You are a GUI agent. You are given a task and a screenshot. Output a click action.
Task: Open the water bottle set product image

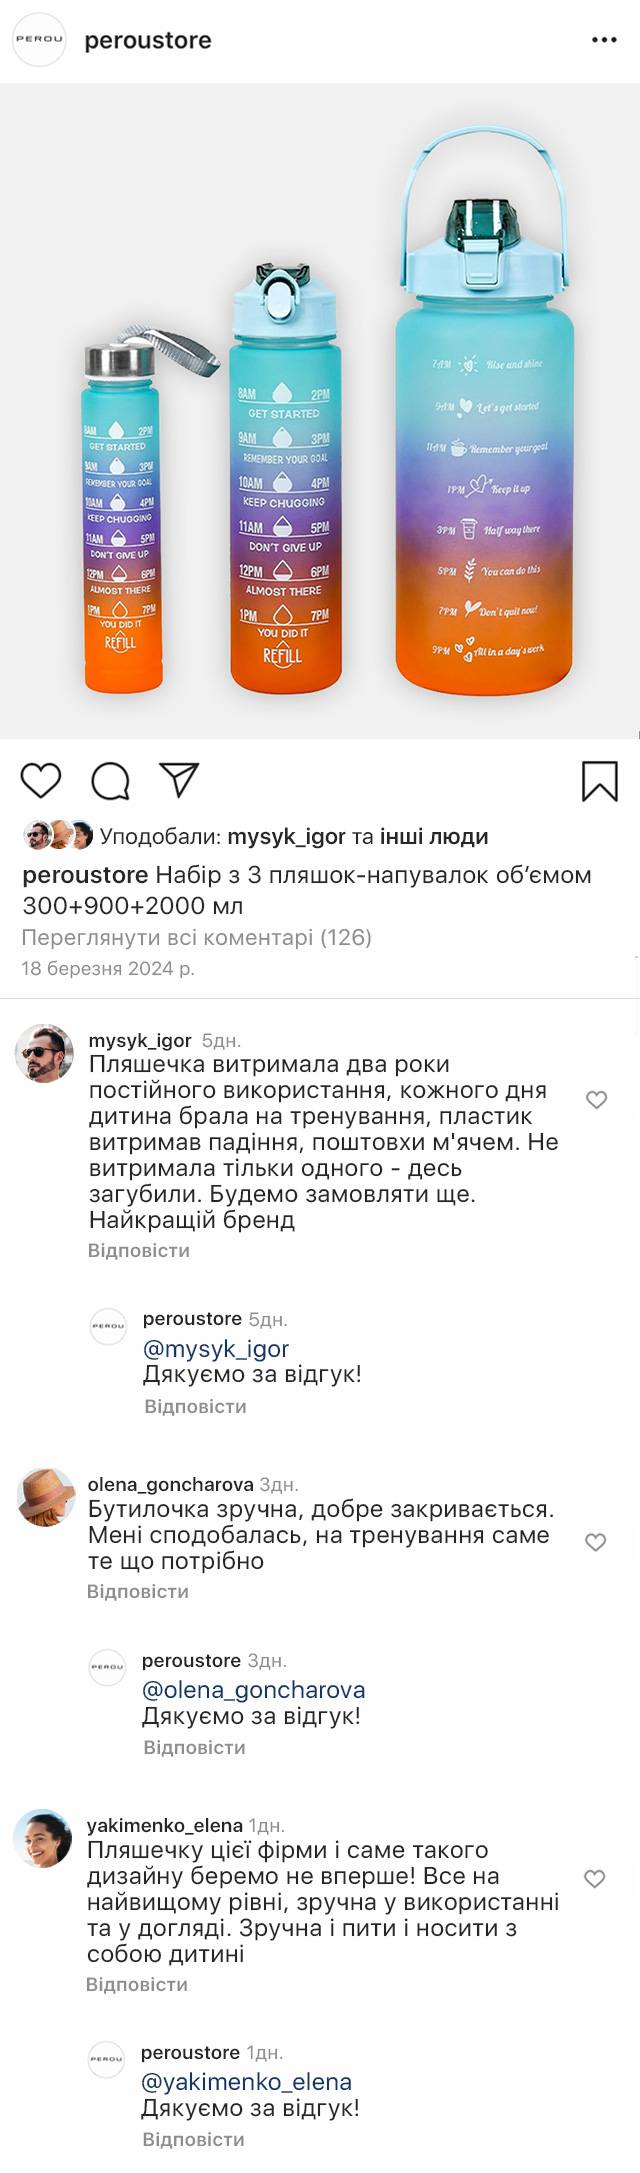320,410
